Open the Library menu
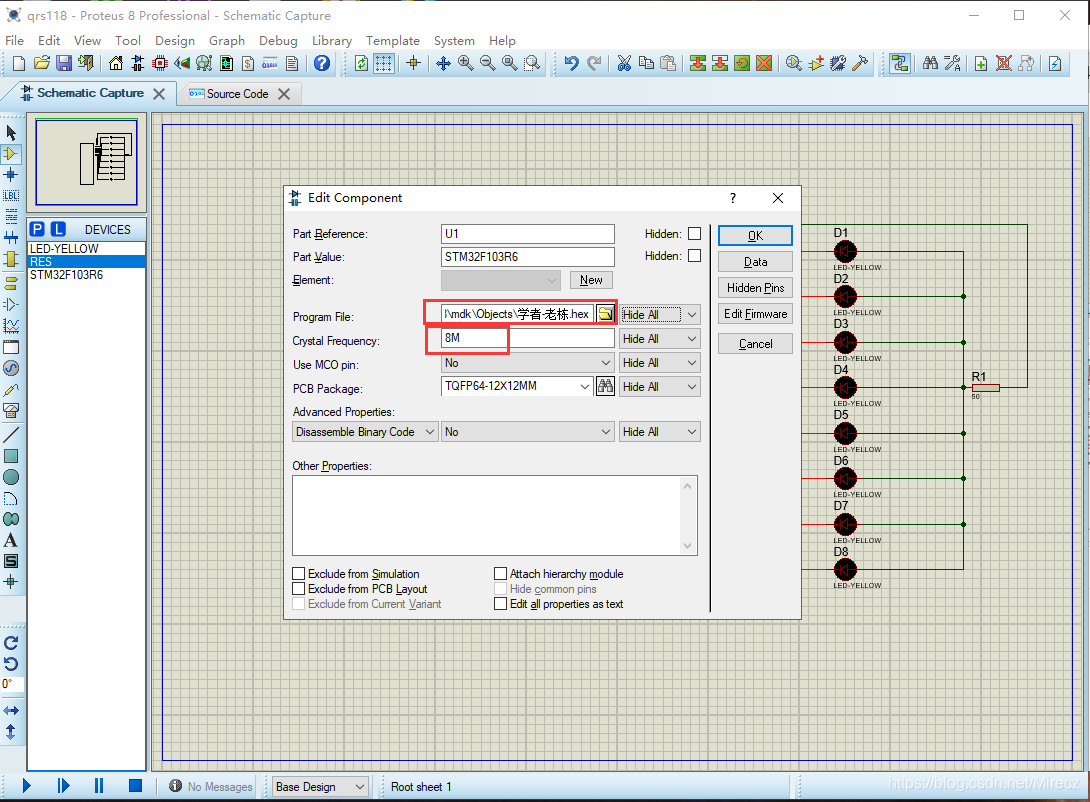 [332, 40]
